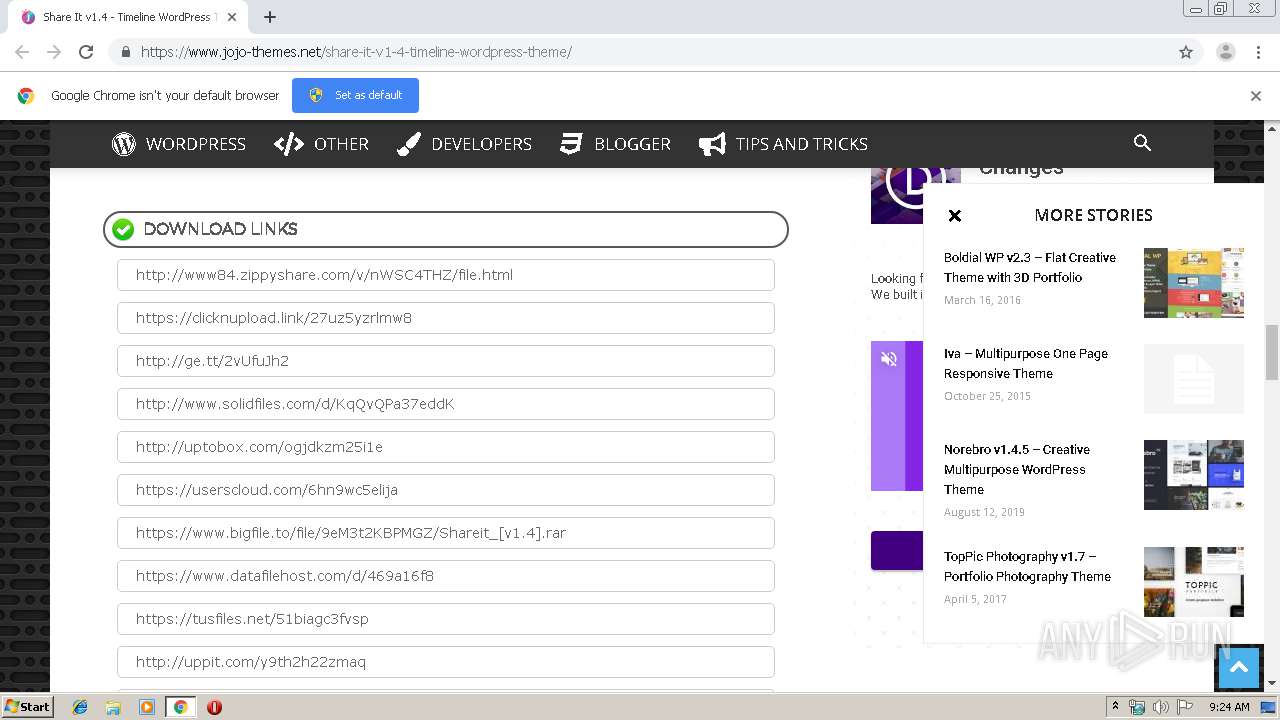Viewport: 1280px width, 720px height.
Task: Open the TIPS AND TRICKS menu
Action: 783,144
